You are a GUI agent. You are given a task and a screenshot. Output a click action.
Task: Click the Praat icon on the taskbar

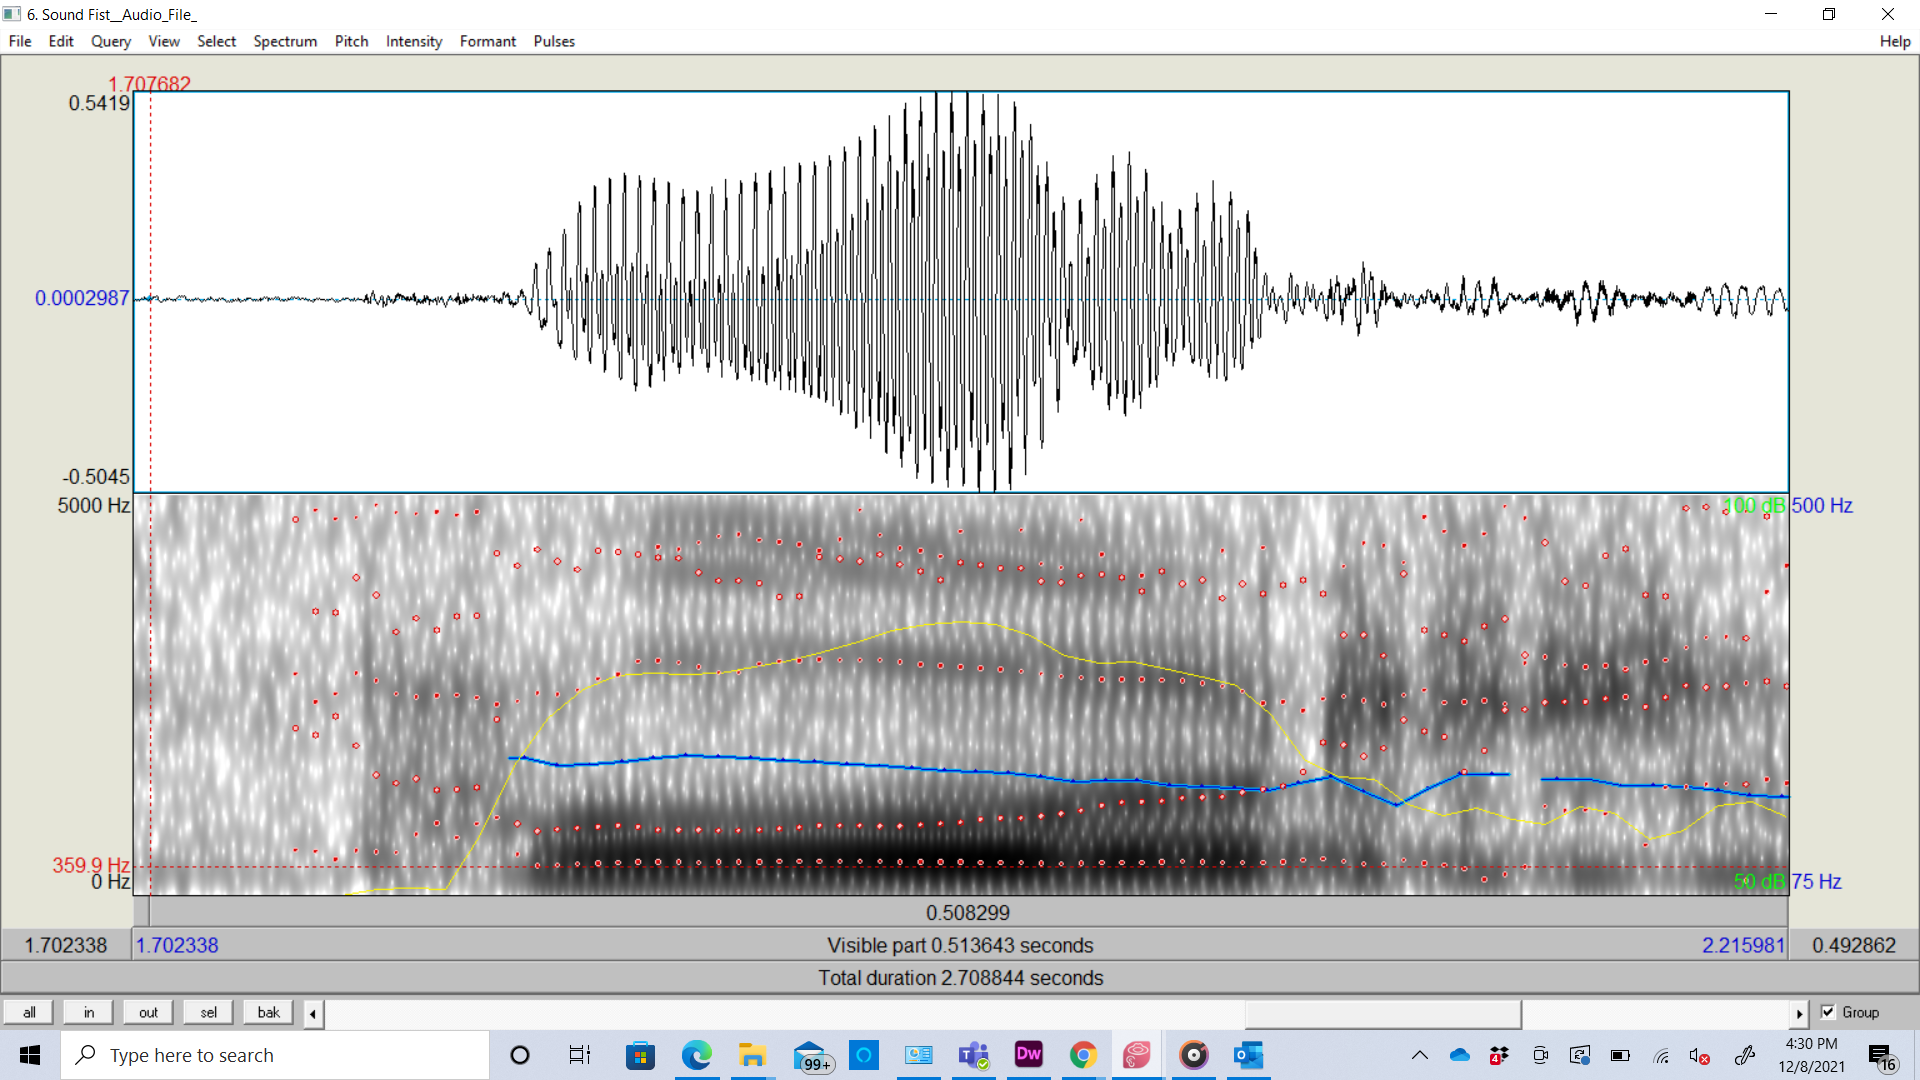[1137, 1055]
